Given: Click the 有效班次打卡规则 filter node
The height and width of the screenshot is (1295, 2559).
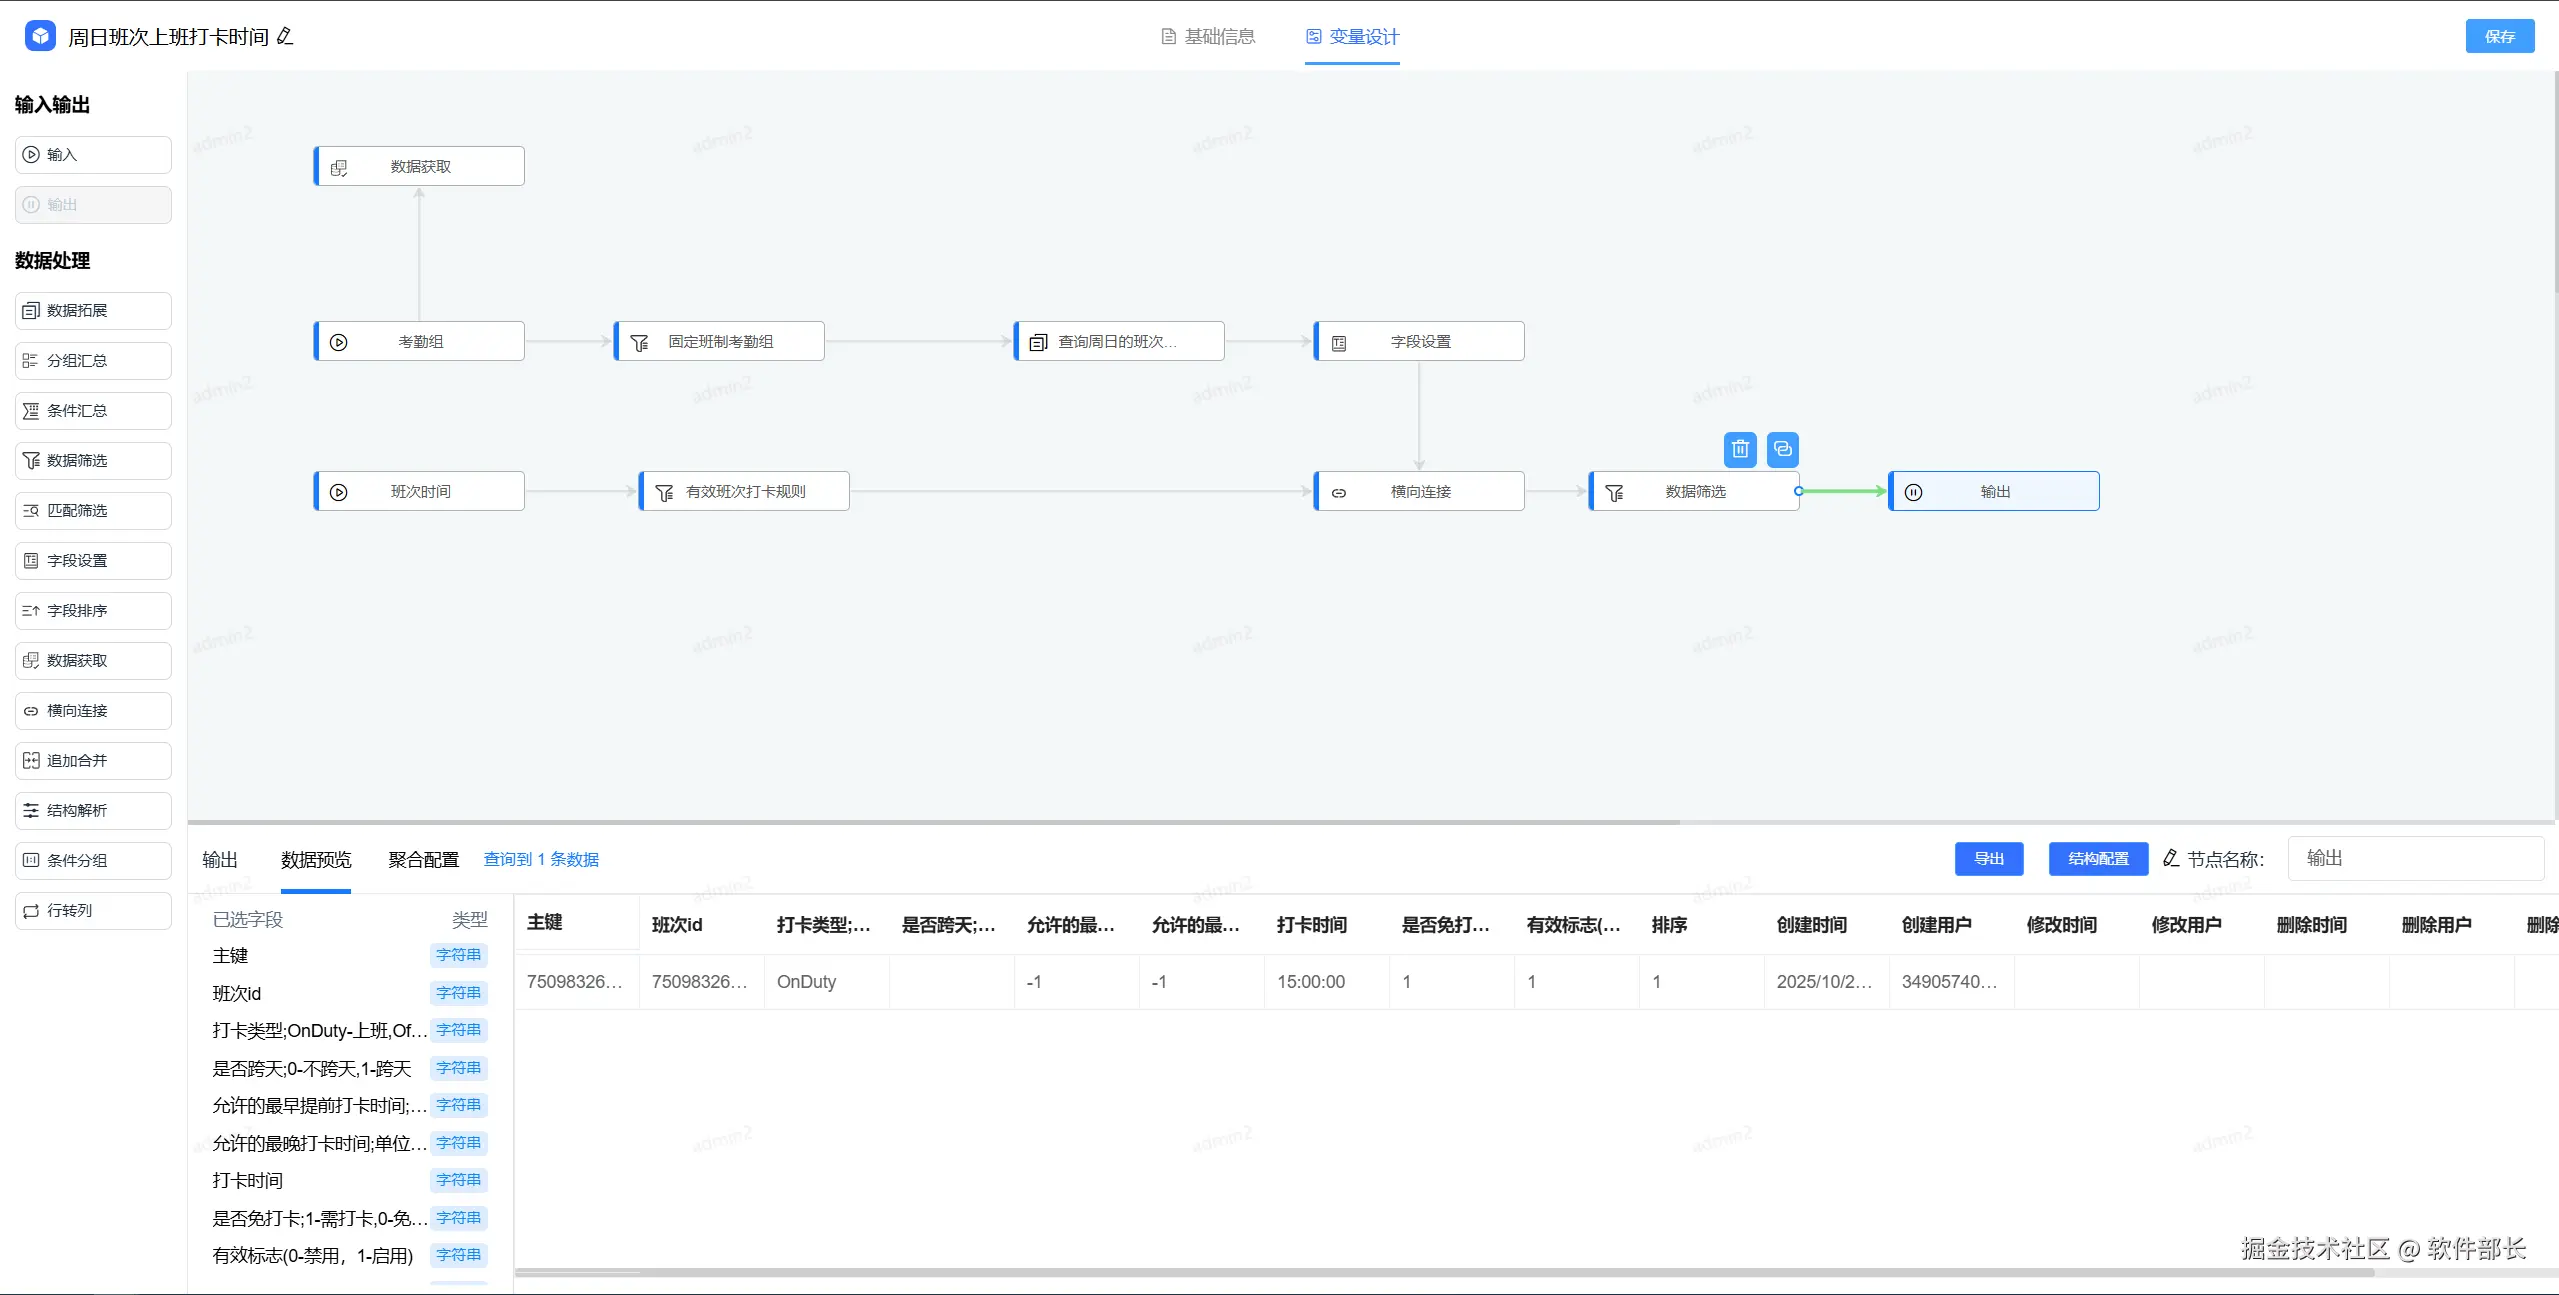Looking at the screenshot, I should 745,492.
